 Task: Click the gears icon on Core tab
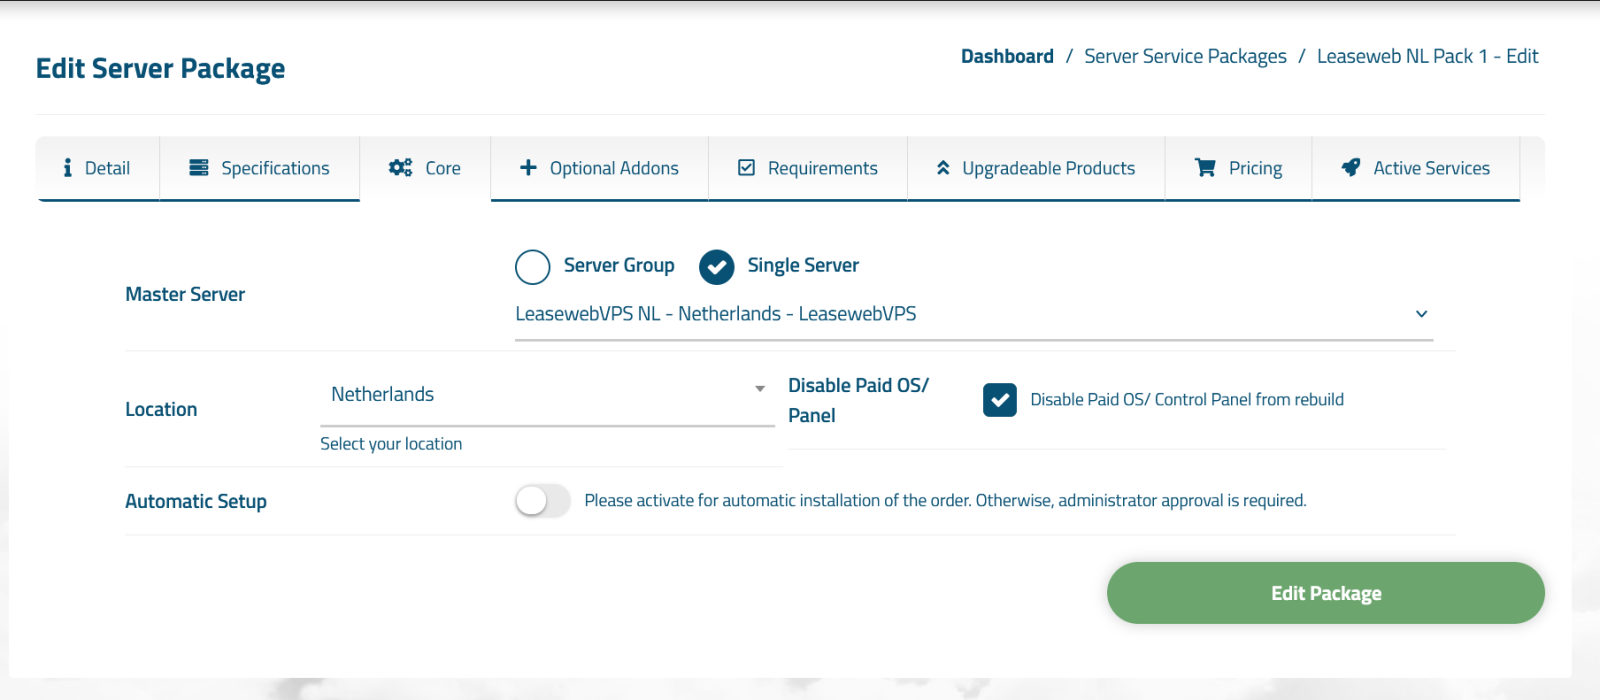pyautogui.click(x=401, y=167)
